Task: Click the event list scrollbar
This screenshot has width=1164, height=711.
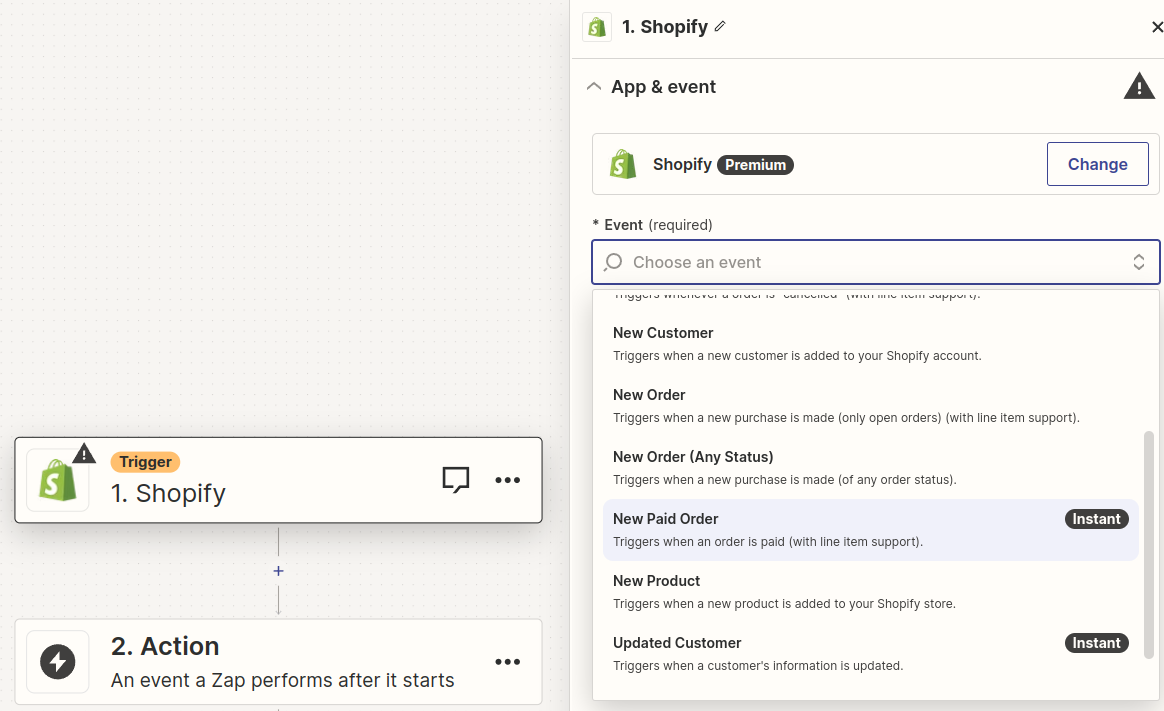Action: tap(1148, 544)
